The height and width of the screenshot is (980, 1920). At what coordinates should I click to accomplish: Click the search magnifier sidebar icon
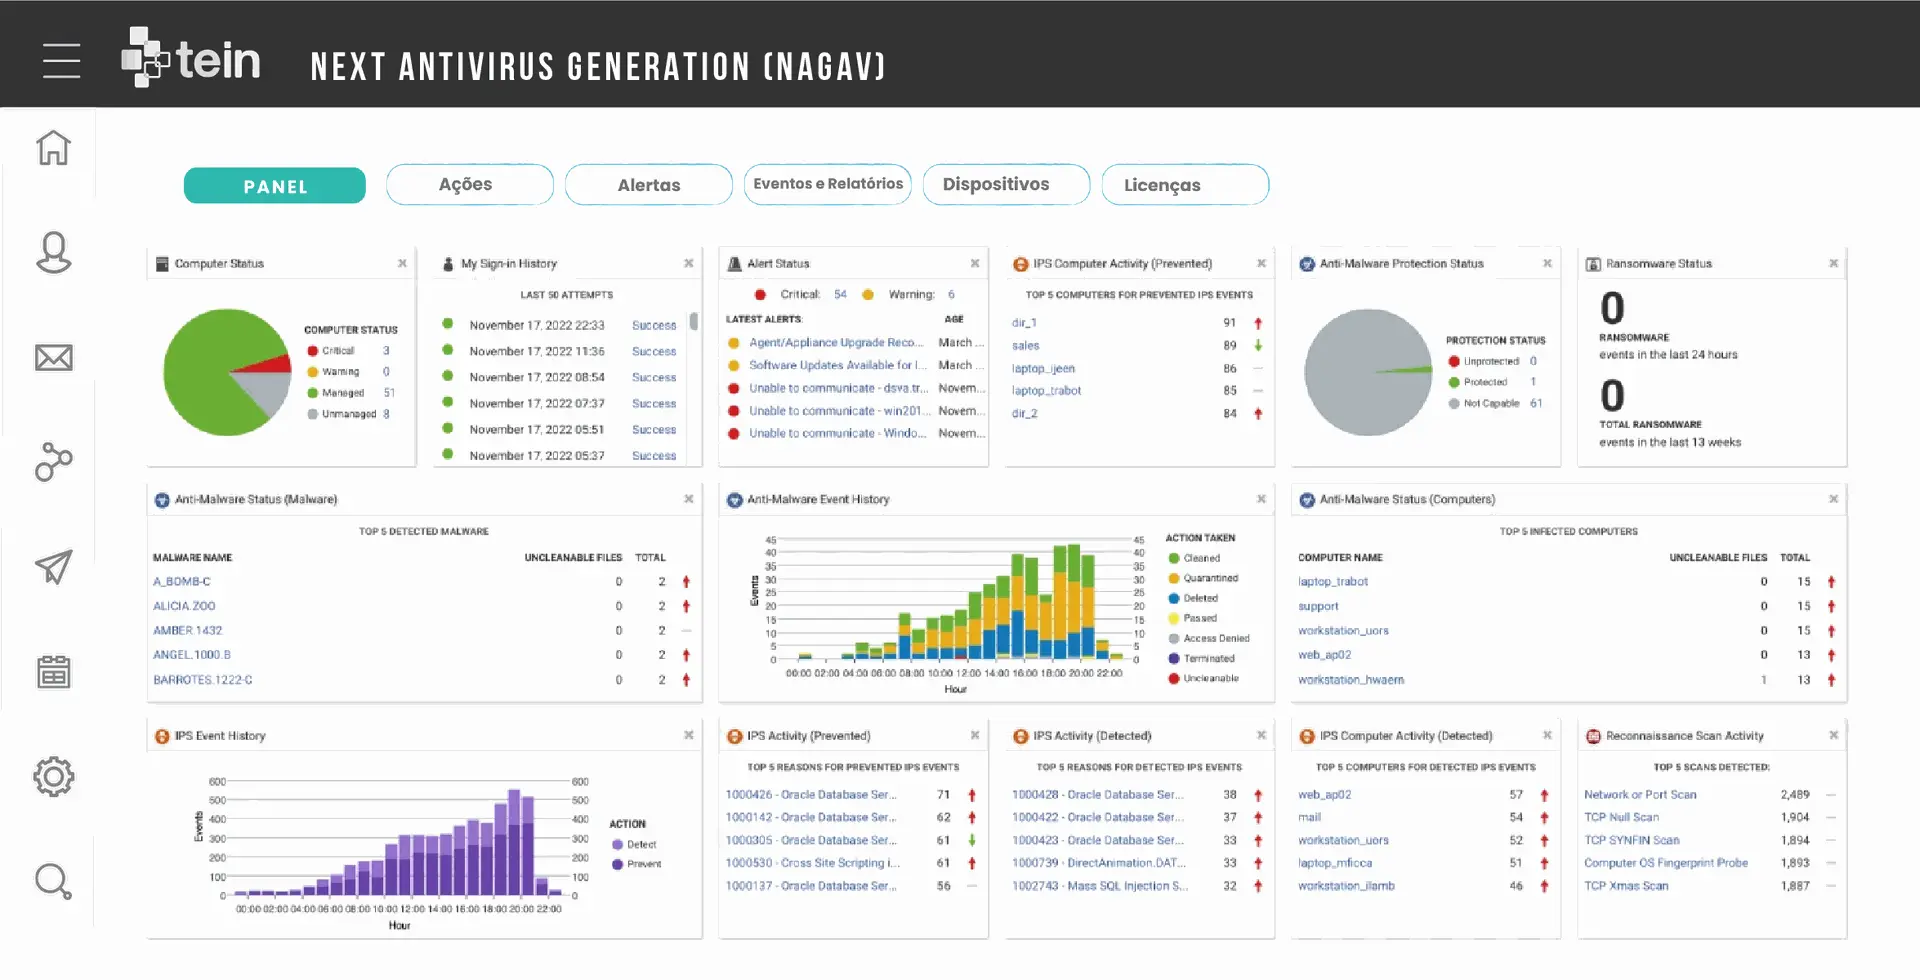click(x=54, y=882)
